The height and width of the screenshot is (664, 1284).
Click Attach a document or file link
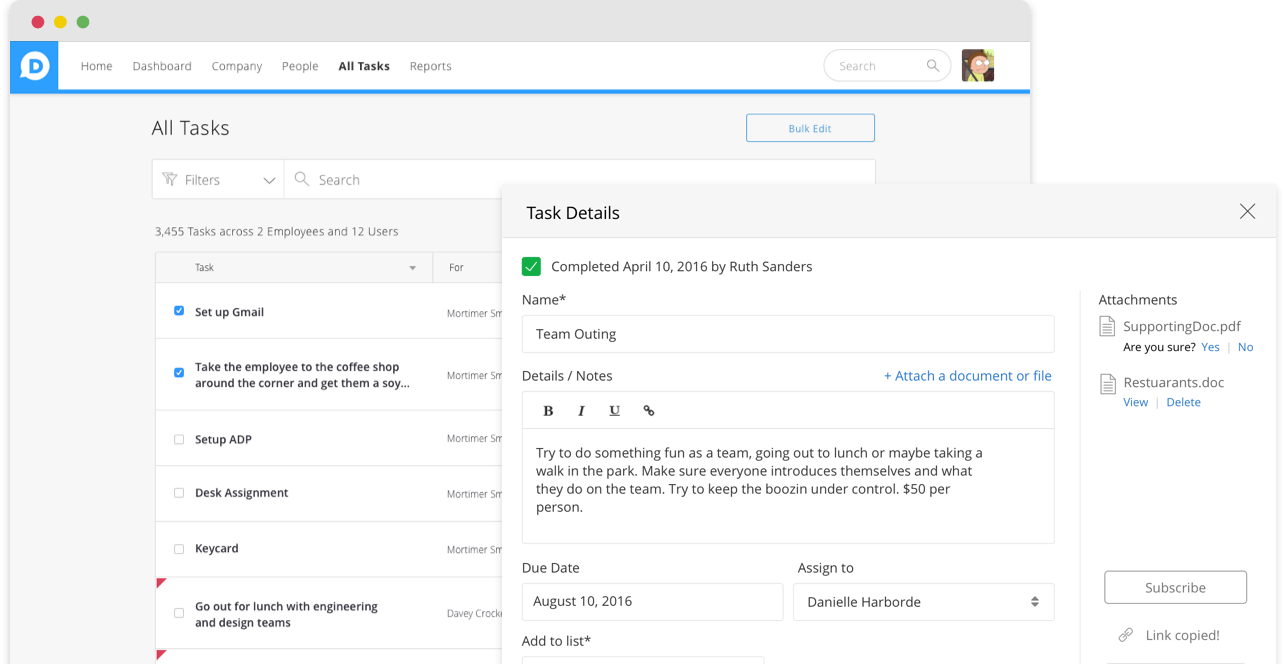coord(967,376)
